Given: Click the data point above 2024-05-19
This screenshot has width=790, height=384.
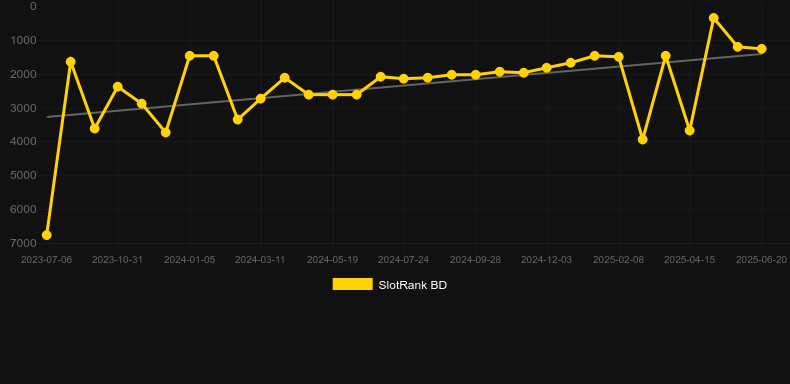Looking at the screenshot, I should pos(333,94).
